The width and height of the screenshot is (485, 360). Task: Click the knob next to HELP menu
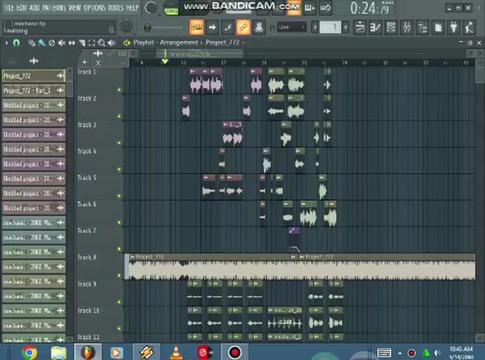pos(150,8)
